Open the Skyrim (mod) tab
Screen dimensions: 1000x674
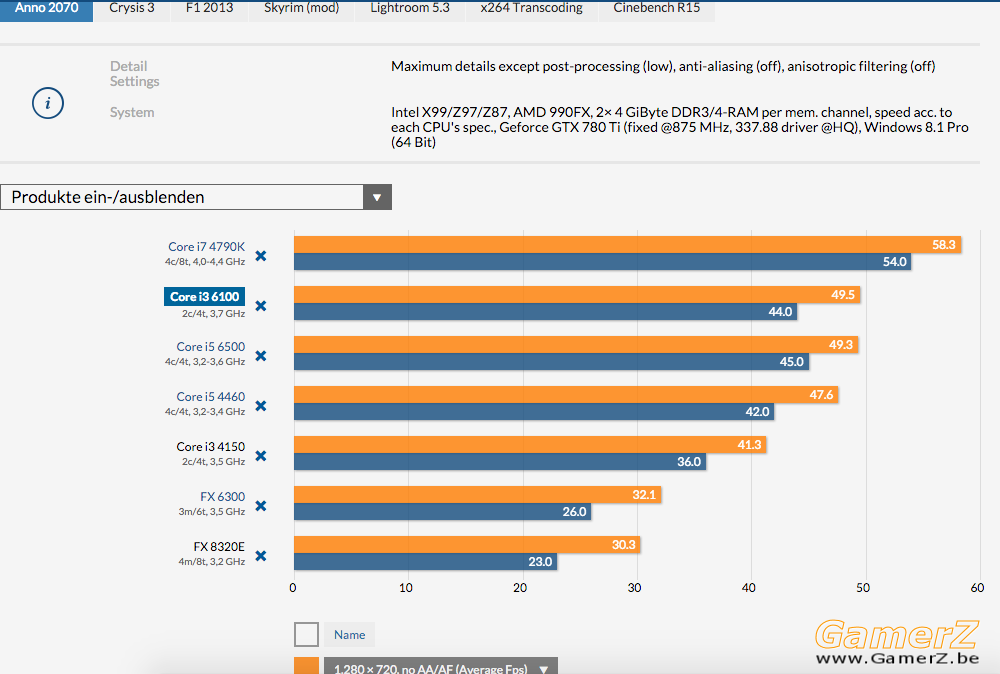[x=301, y=10]
